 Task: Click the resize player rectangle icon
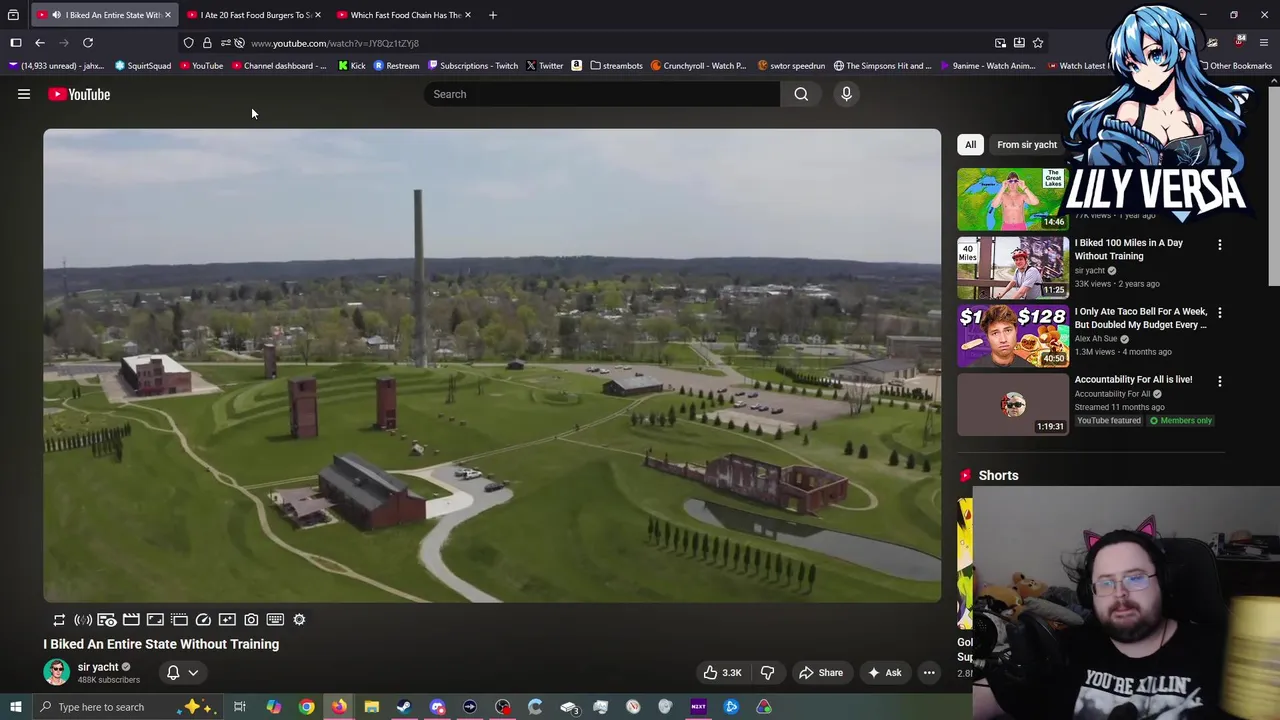pos(155,620)
